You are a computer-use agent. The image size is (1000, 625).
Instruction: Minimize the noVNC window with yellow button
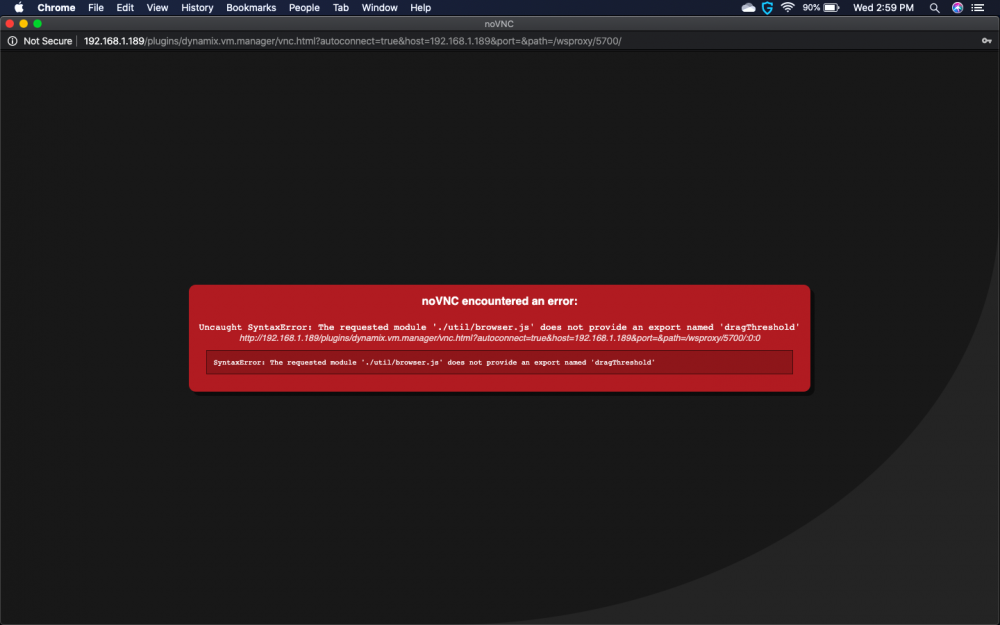(24, 24)
